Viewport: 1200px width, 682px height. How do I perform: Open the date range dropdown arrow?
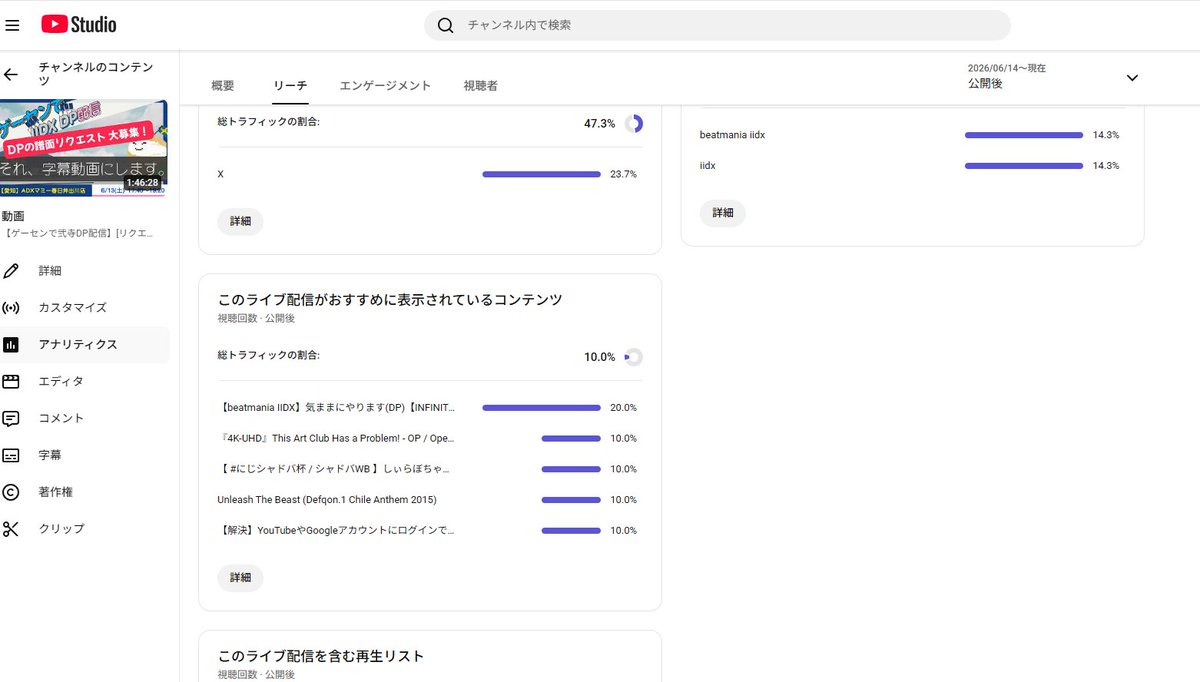pos(1132,77)
